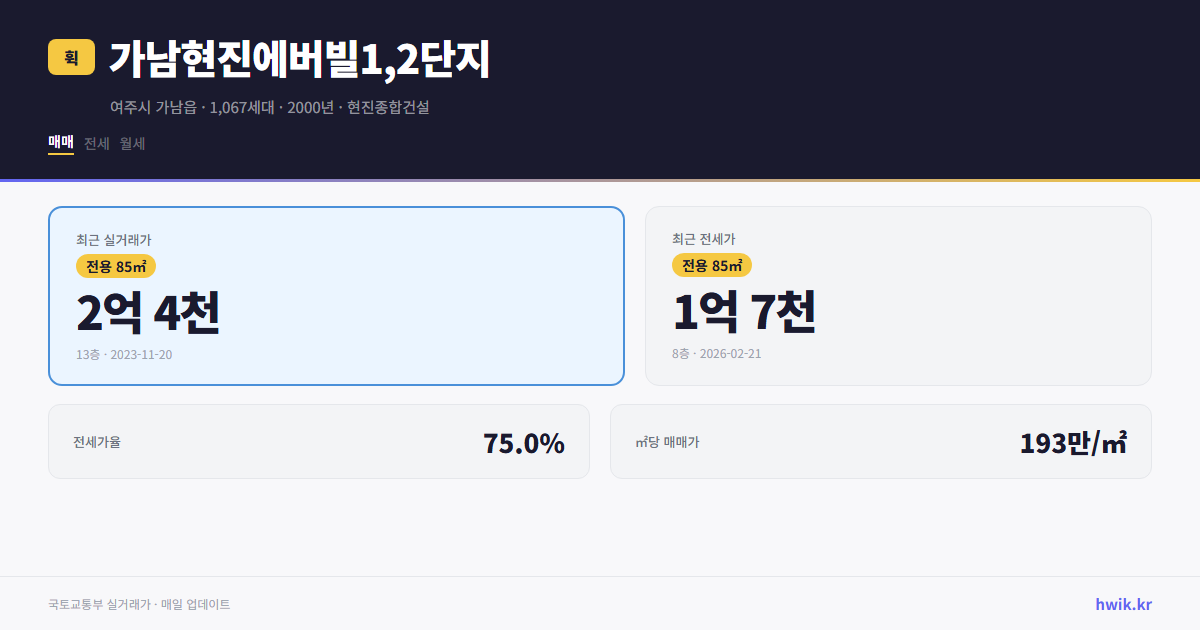Click the 전용 85㎡ badge on sale price card
1200x630 pixels.
pyautogui.click(x=113, y=266)
